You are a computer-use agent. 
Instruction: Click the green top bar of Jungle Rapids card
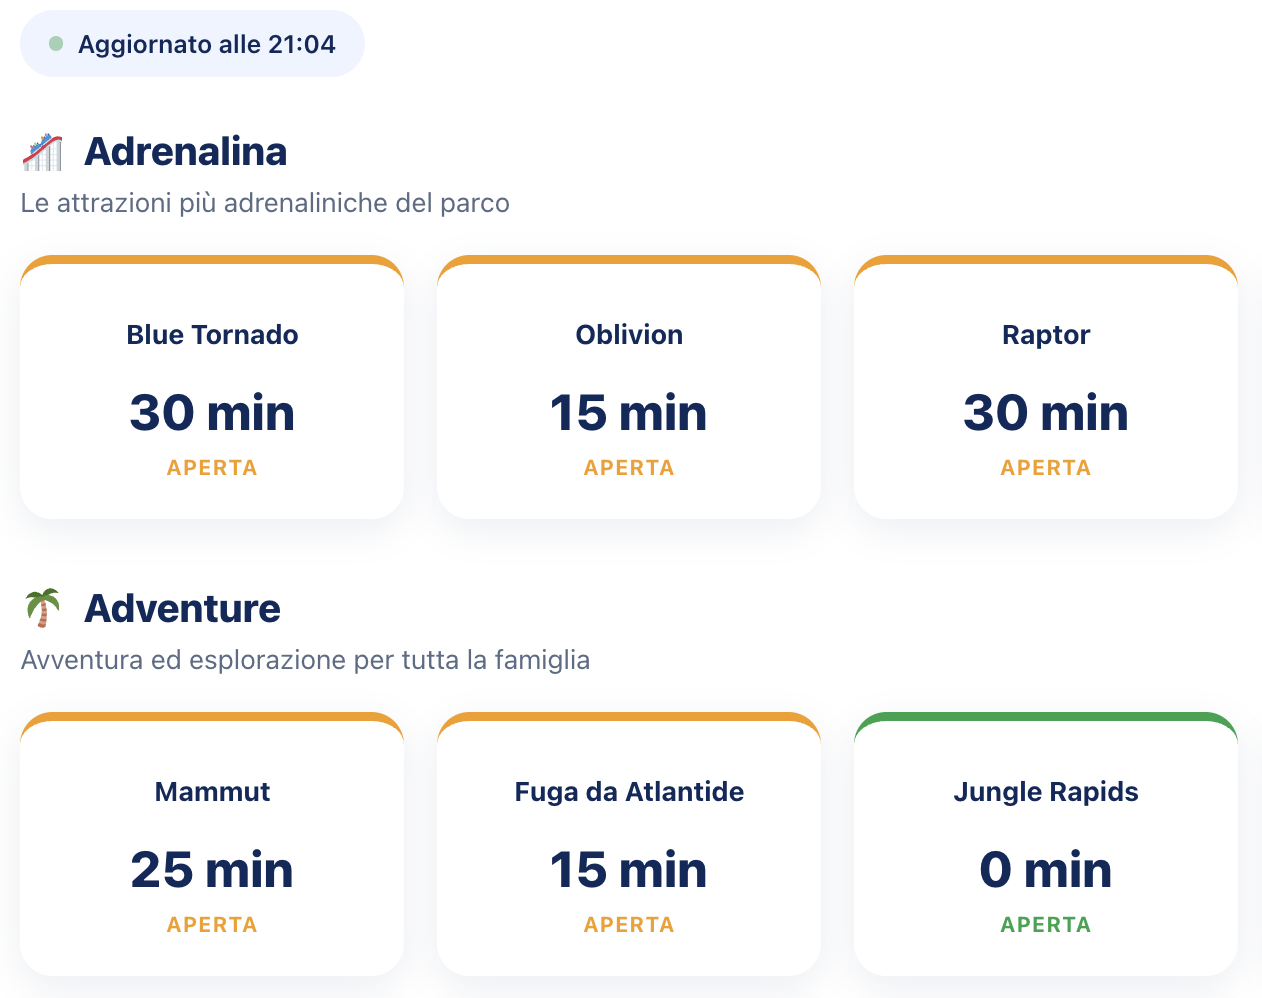click(x=1046, y=716)
